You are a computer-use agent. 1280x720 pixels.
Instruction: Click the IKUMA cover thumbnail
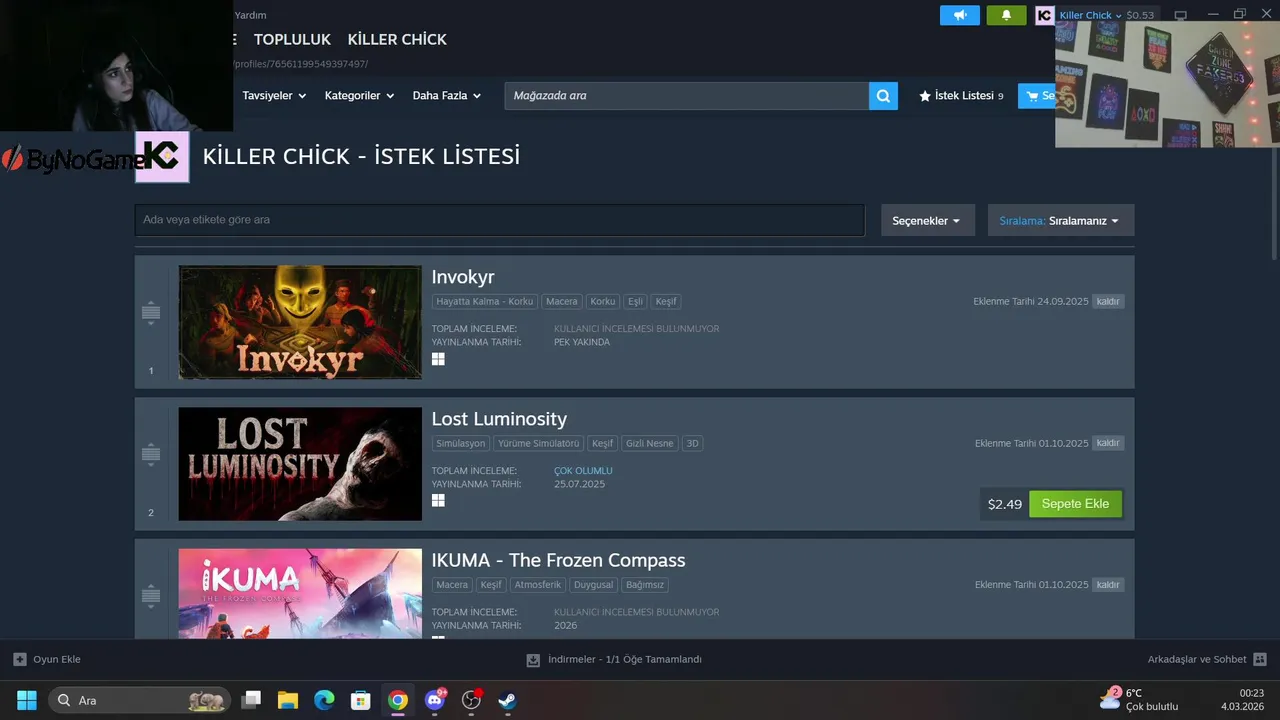point(300,593)
